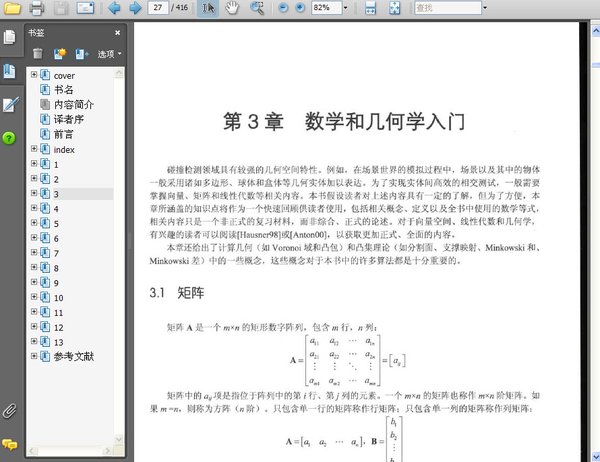Click the 查找 search field
The image size is (600, 462).
click(448, 8)
